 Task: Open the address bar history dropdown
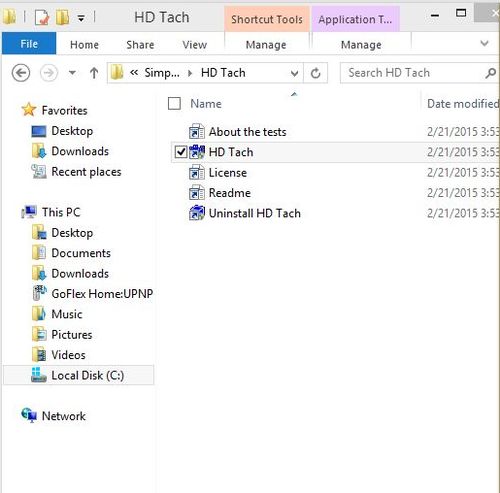[x=294, y=73]
